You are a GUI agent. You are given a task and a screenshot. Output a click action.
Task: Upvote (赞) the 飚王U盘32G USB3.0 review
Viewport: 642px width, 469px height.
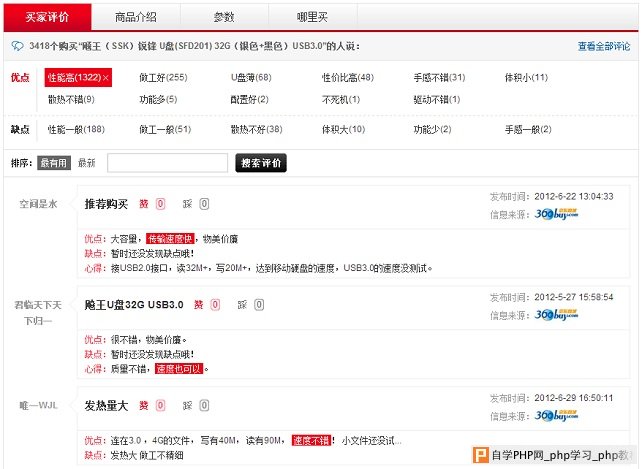[200, 304]
